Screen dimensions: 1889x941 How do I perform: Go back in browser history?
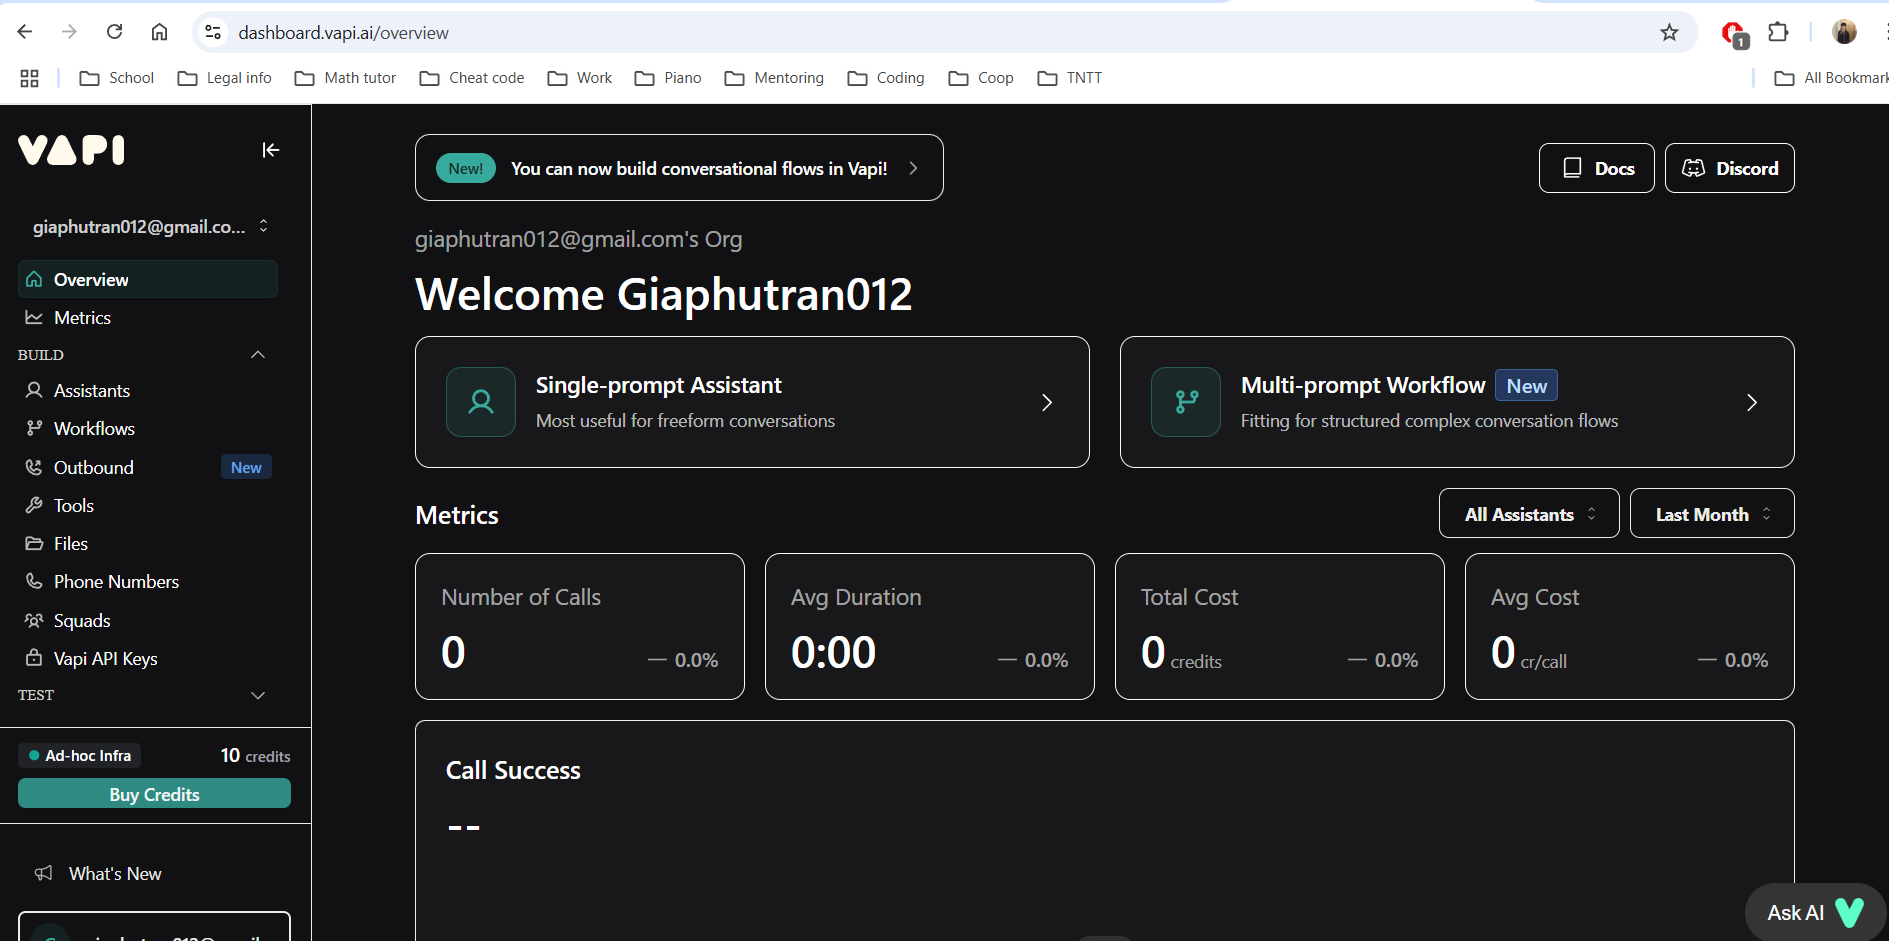pyautogui.click(x=25, y=32)
